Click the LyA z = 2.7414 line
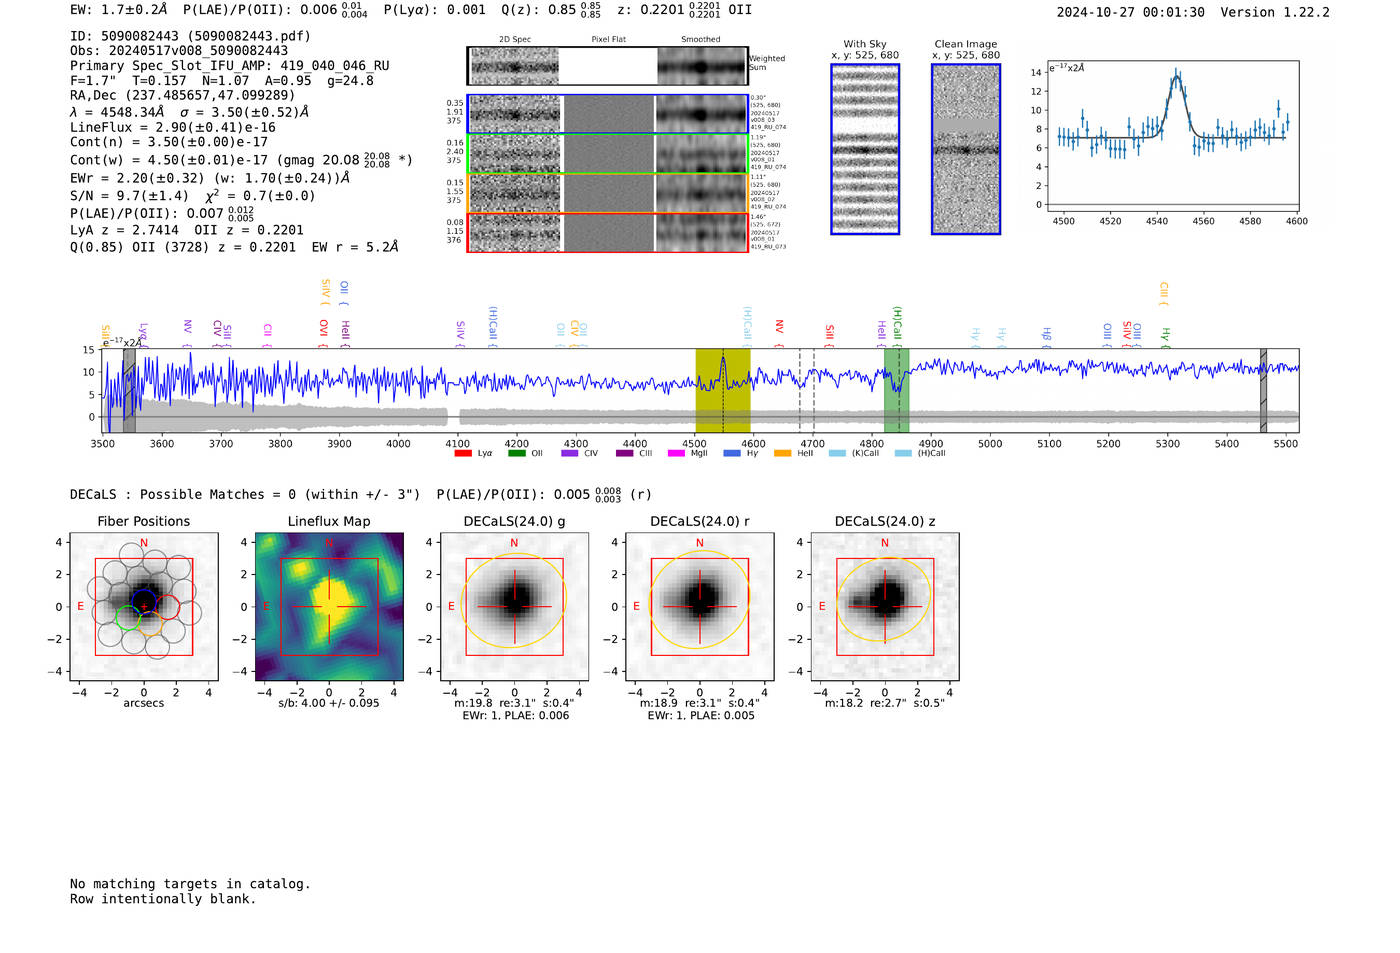Screen dimensions: 1400x953 pos(187,230)
